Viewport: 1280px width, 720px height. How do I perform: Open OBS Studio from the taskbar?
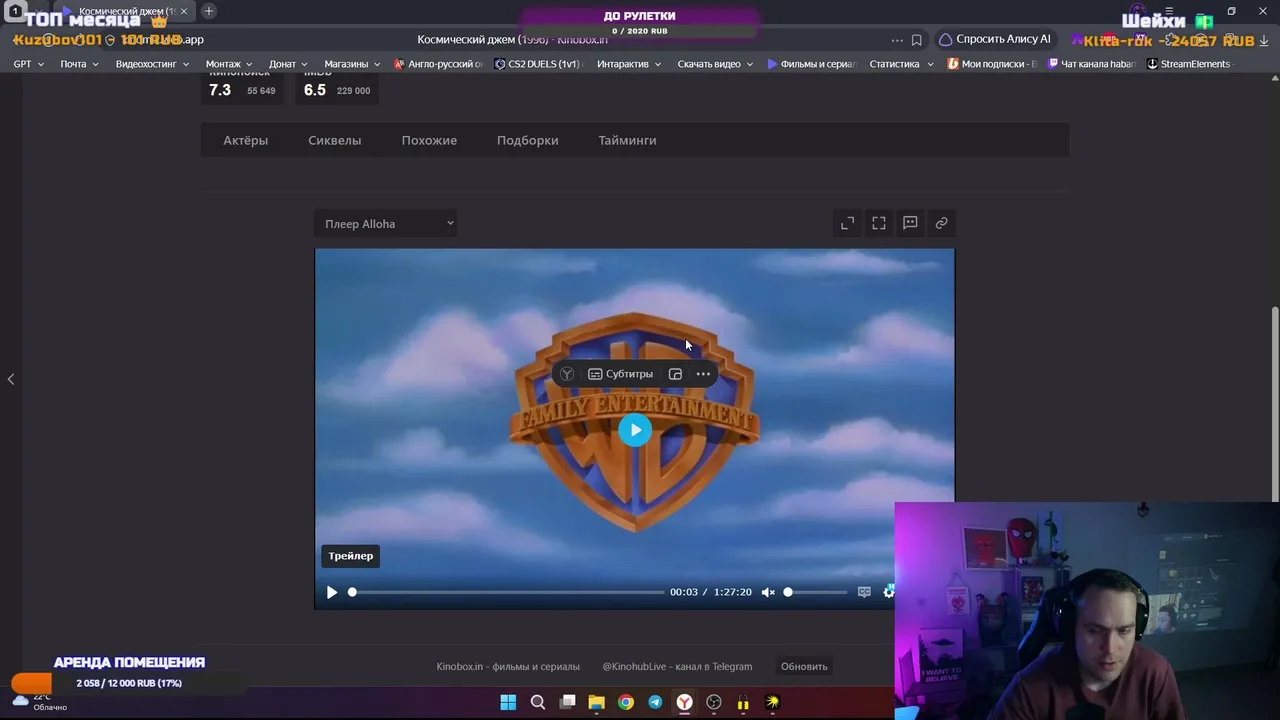coord(714,702)
